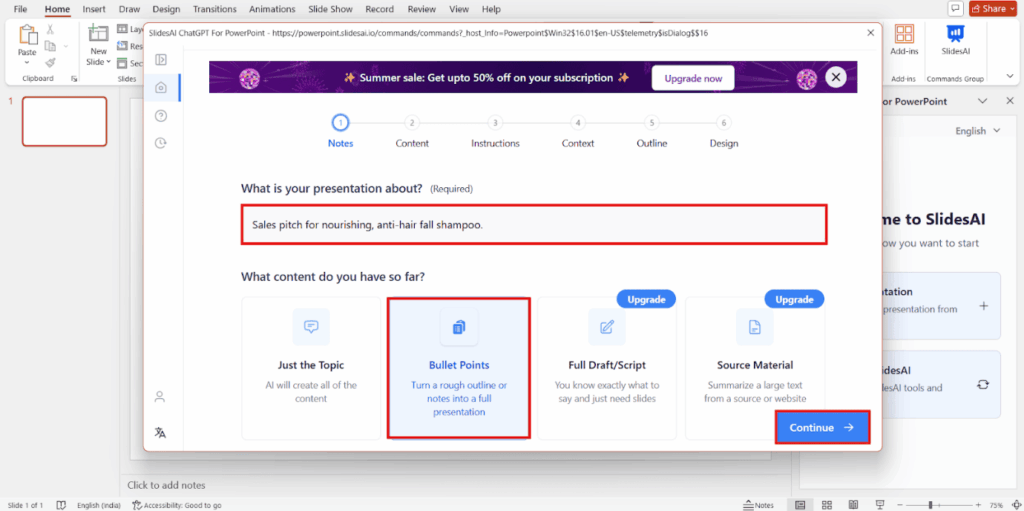The width and height of the screenshot is (1024, 511).
Task: Open the English language dropdown
Action: (970, 131)
